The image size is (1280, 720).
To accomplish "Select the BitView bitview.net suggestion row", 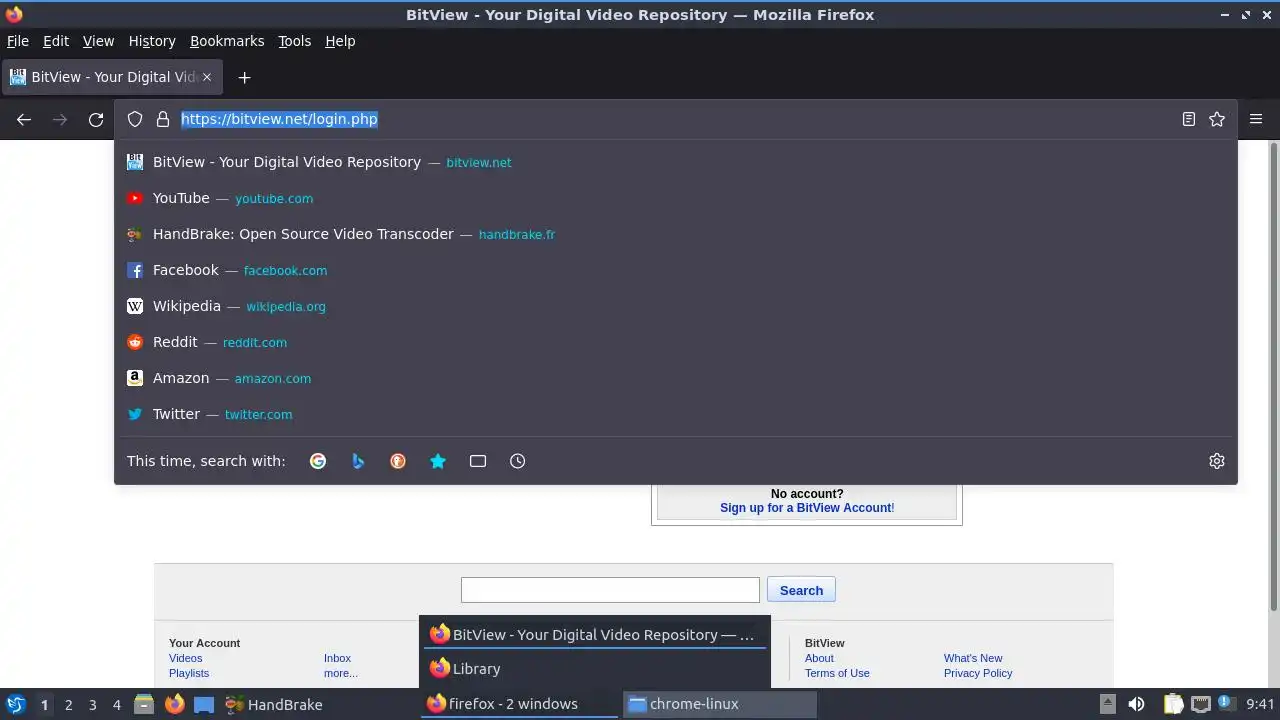I will (x=676, y=162).
